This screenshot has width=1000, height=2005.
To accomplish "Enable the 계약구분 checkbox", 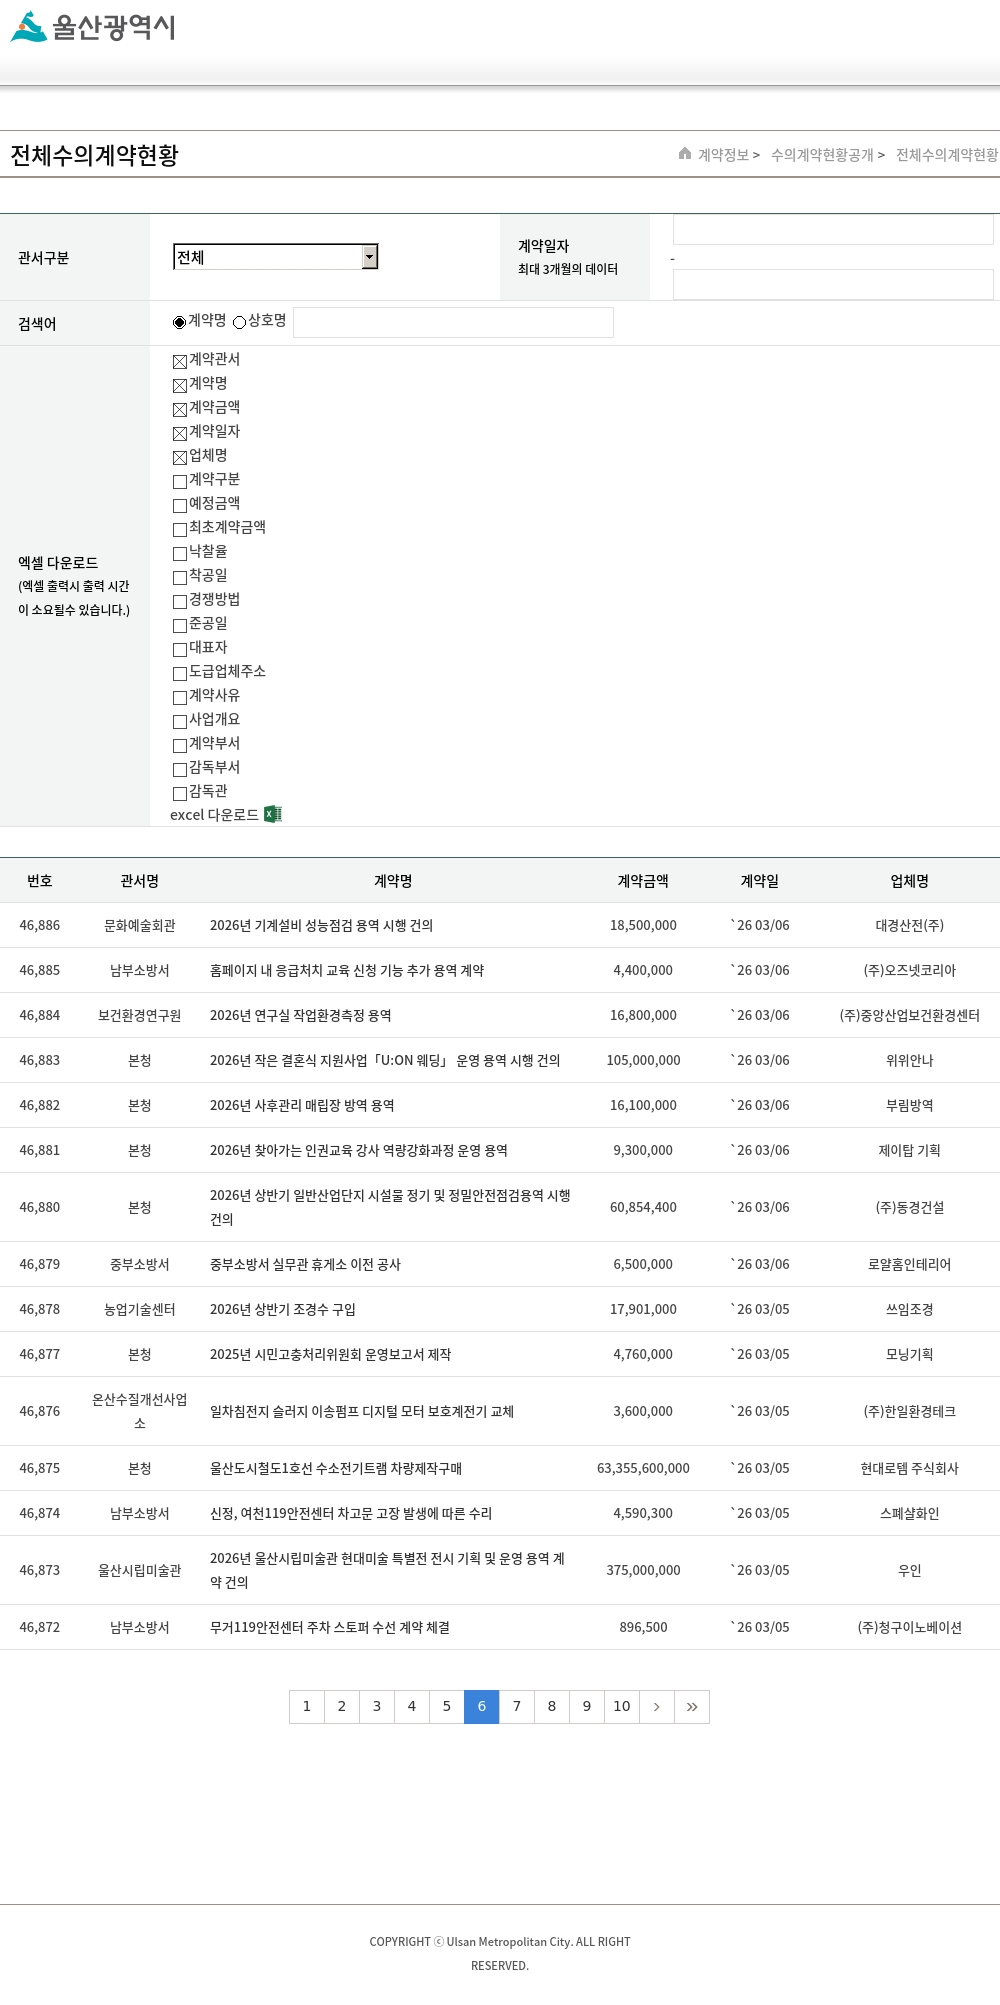I will tap(180, 481).
